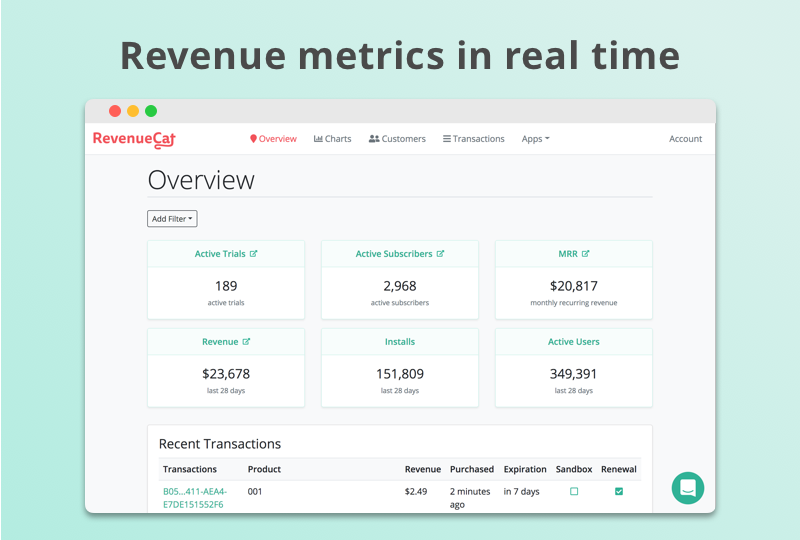The image size is (800, 540).
Task: Click the Transactions column header
Action: (x=190, y=469)
